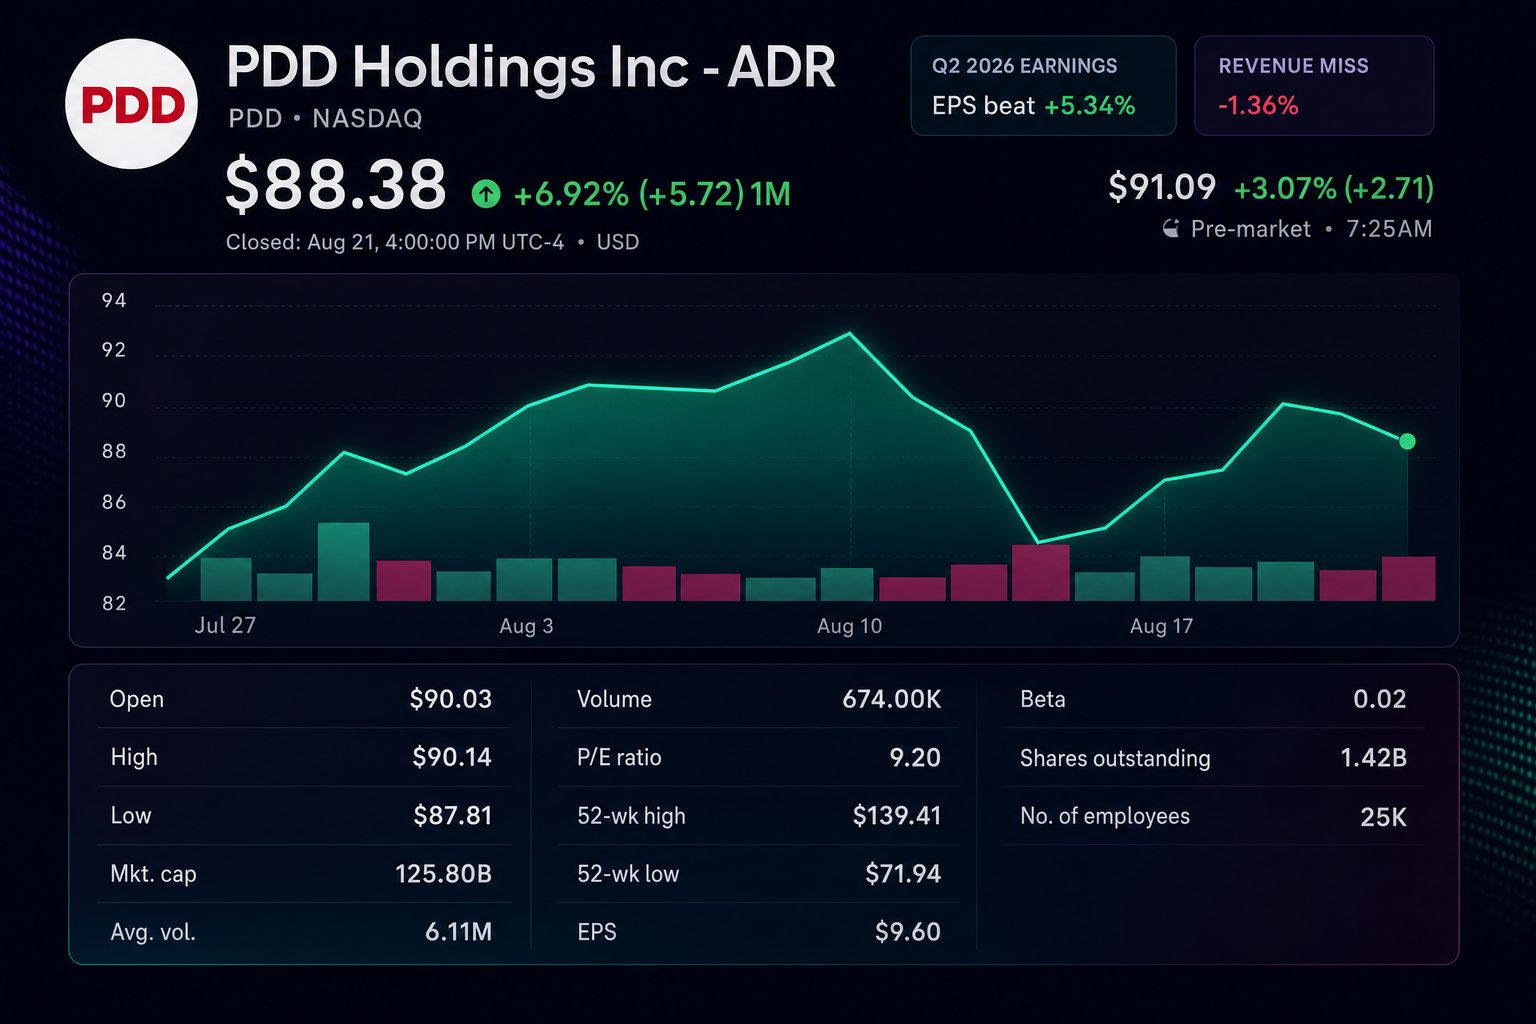Click the PDD • NASDAQ ticker label
Viewport: 1536px width, 1024px height.
pyautogui.click(x=325, y=119)
